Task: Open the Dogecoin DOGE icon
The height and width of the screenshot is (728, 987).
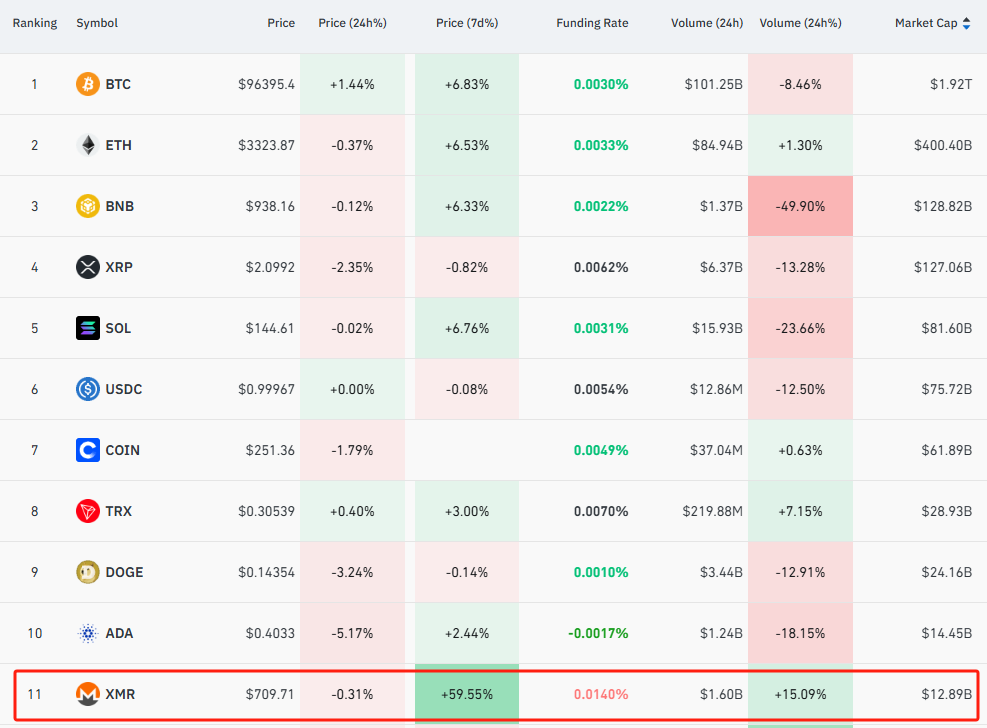Action: pos(87,573)
